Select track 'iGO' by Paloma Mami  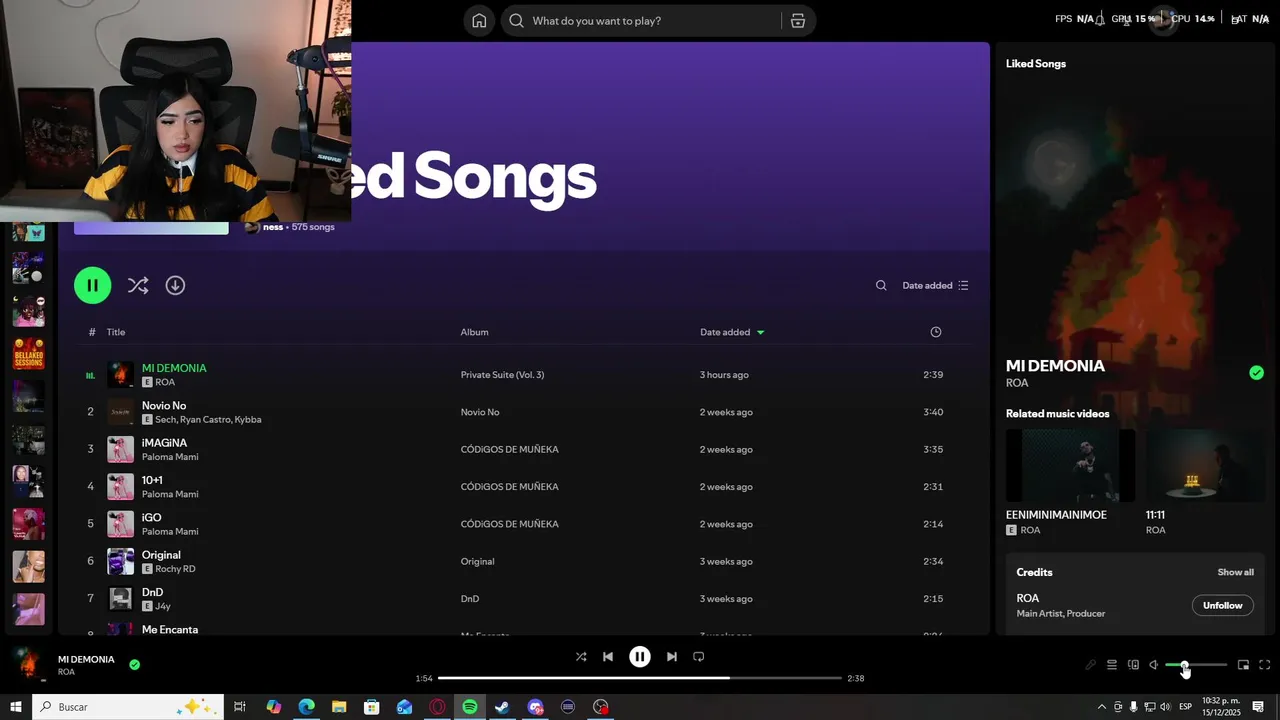[x=151, y=518]
